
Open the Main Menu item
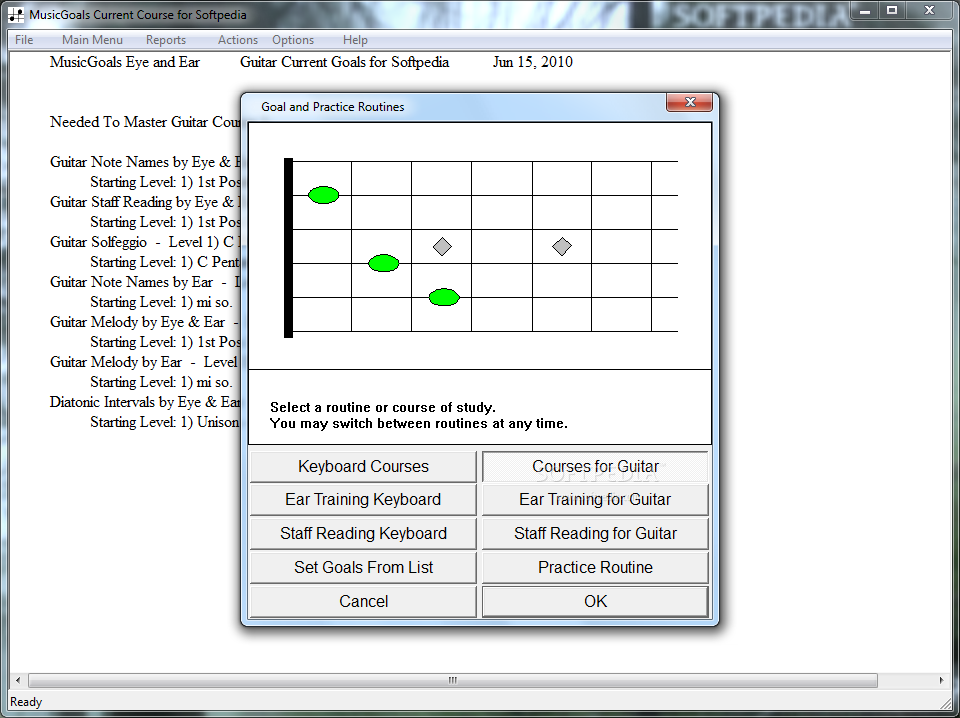point(92,40)
